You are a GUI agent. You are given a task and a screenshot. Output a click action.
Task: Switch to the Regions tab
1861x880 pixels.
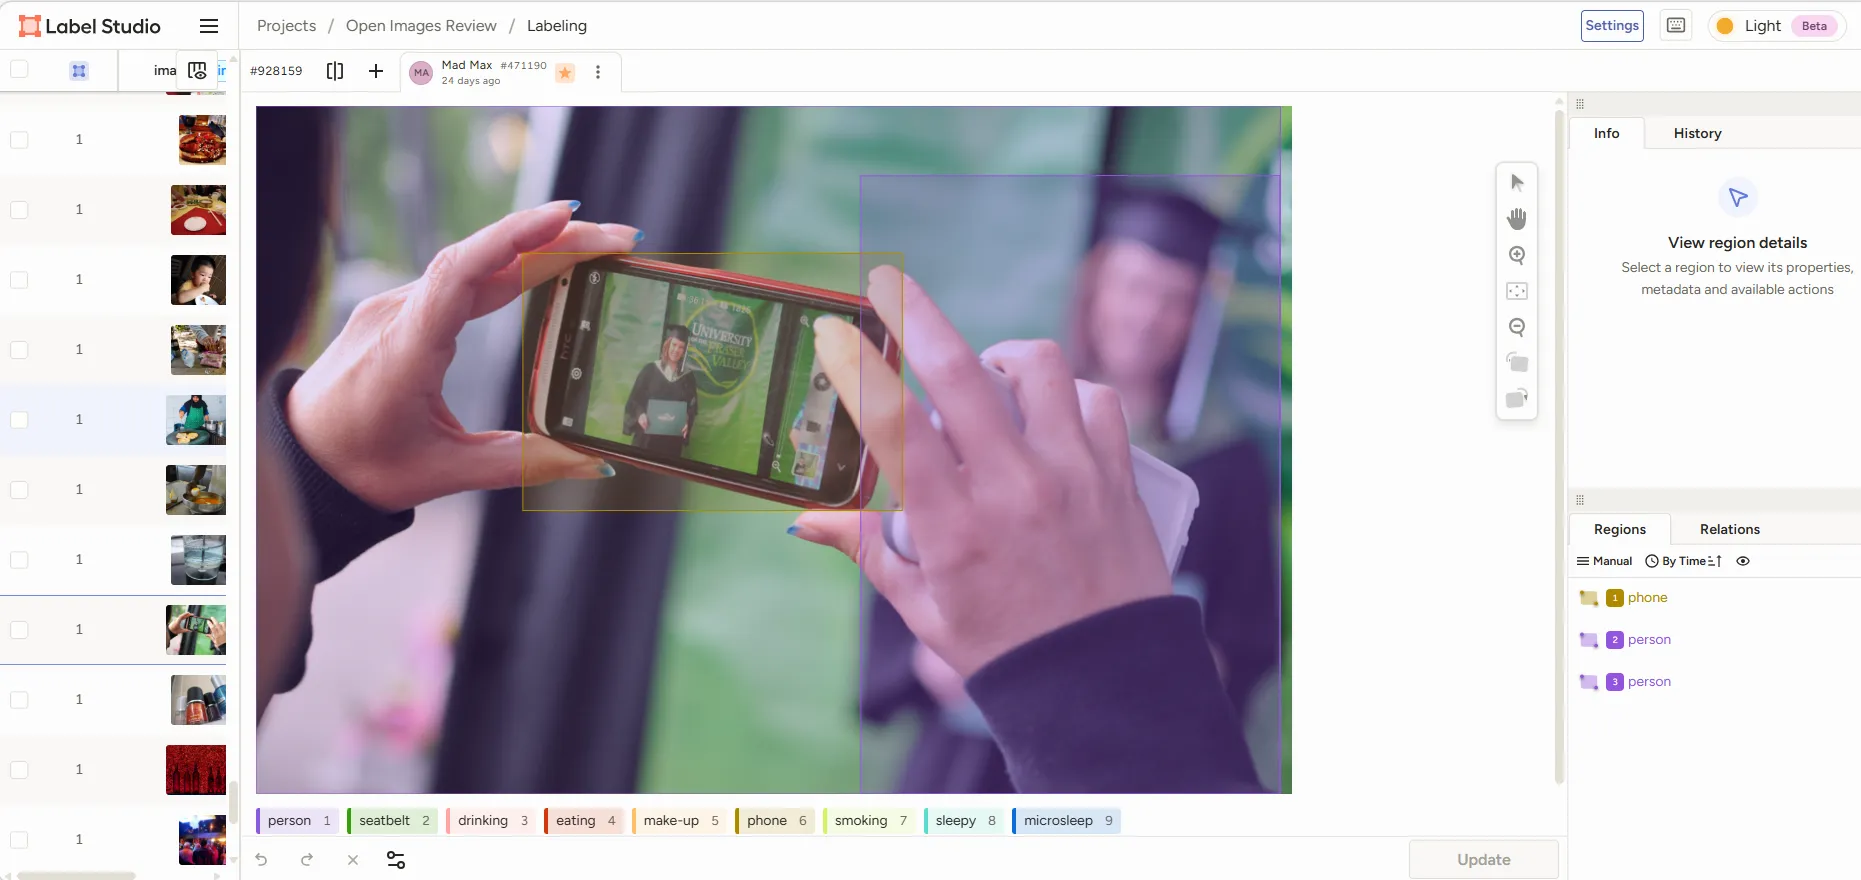pos(1619,529)
